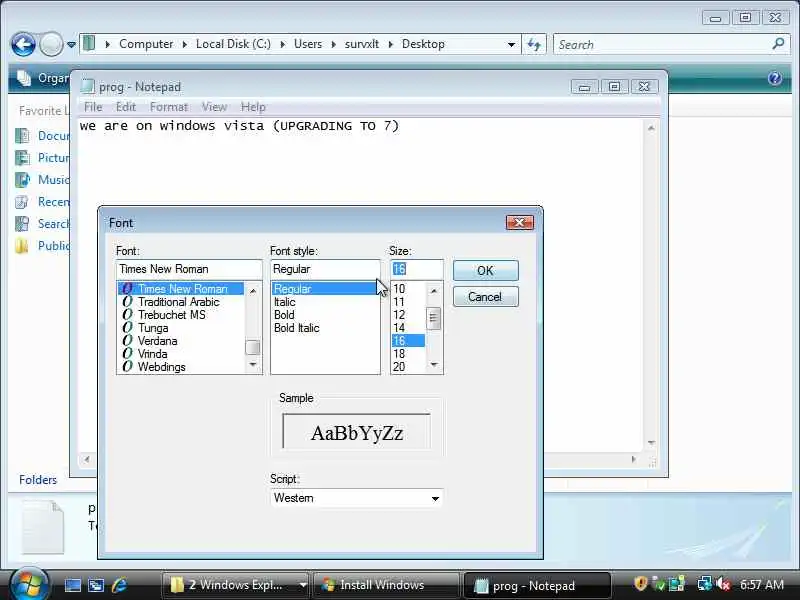
Task: Choose Italic font style
Action: click(x=324, y=302)
